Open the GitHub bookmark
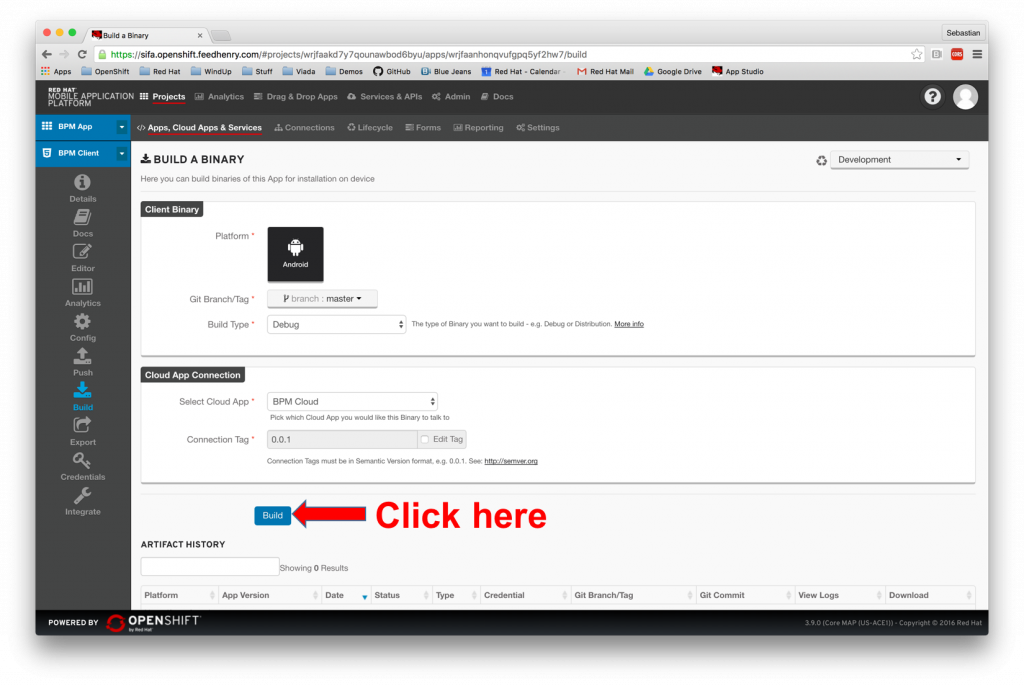Image resolution: width=1024 pixels, height=686 pixels. tap(391, 71)
